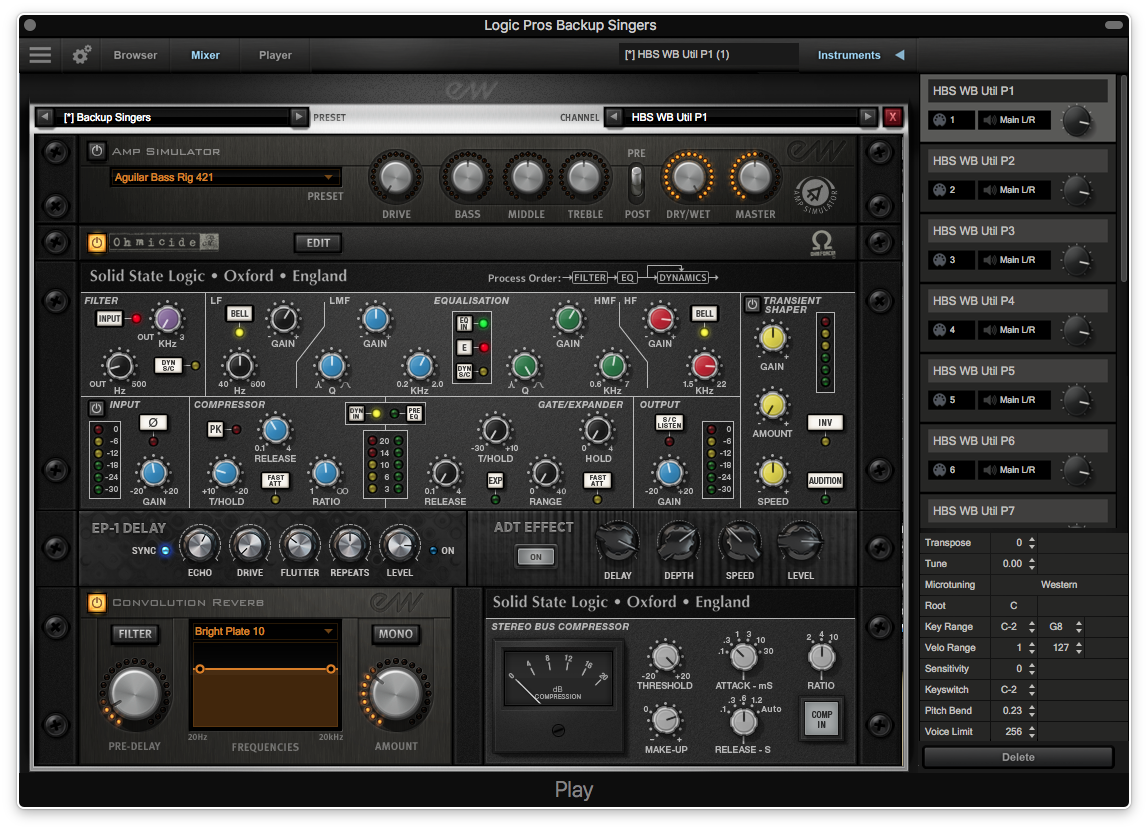Viewport: 1148px width, 830px height.
Task: Go to previous preset arrow
Action: point(45,116)
